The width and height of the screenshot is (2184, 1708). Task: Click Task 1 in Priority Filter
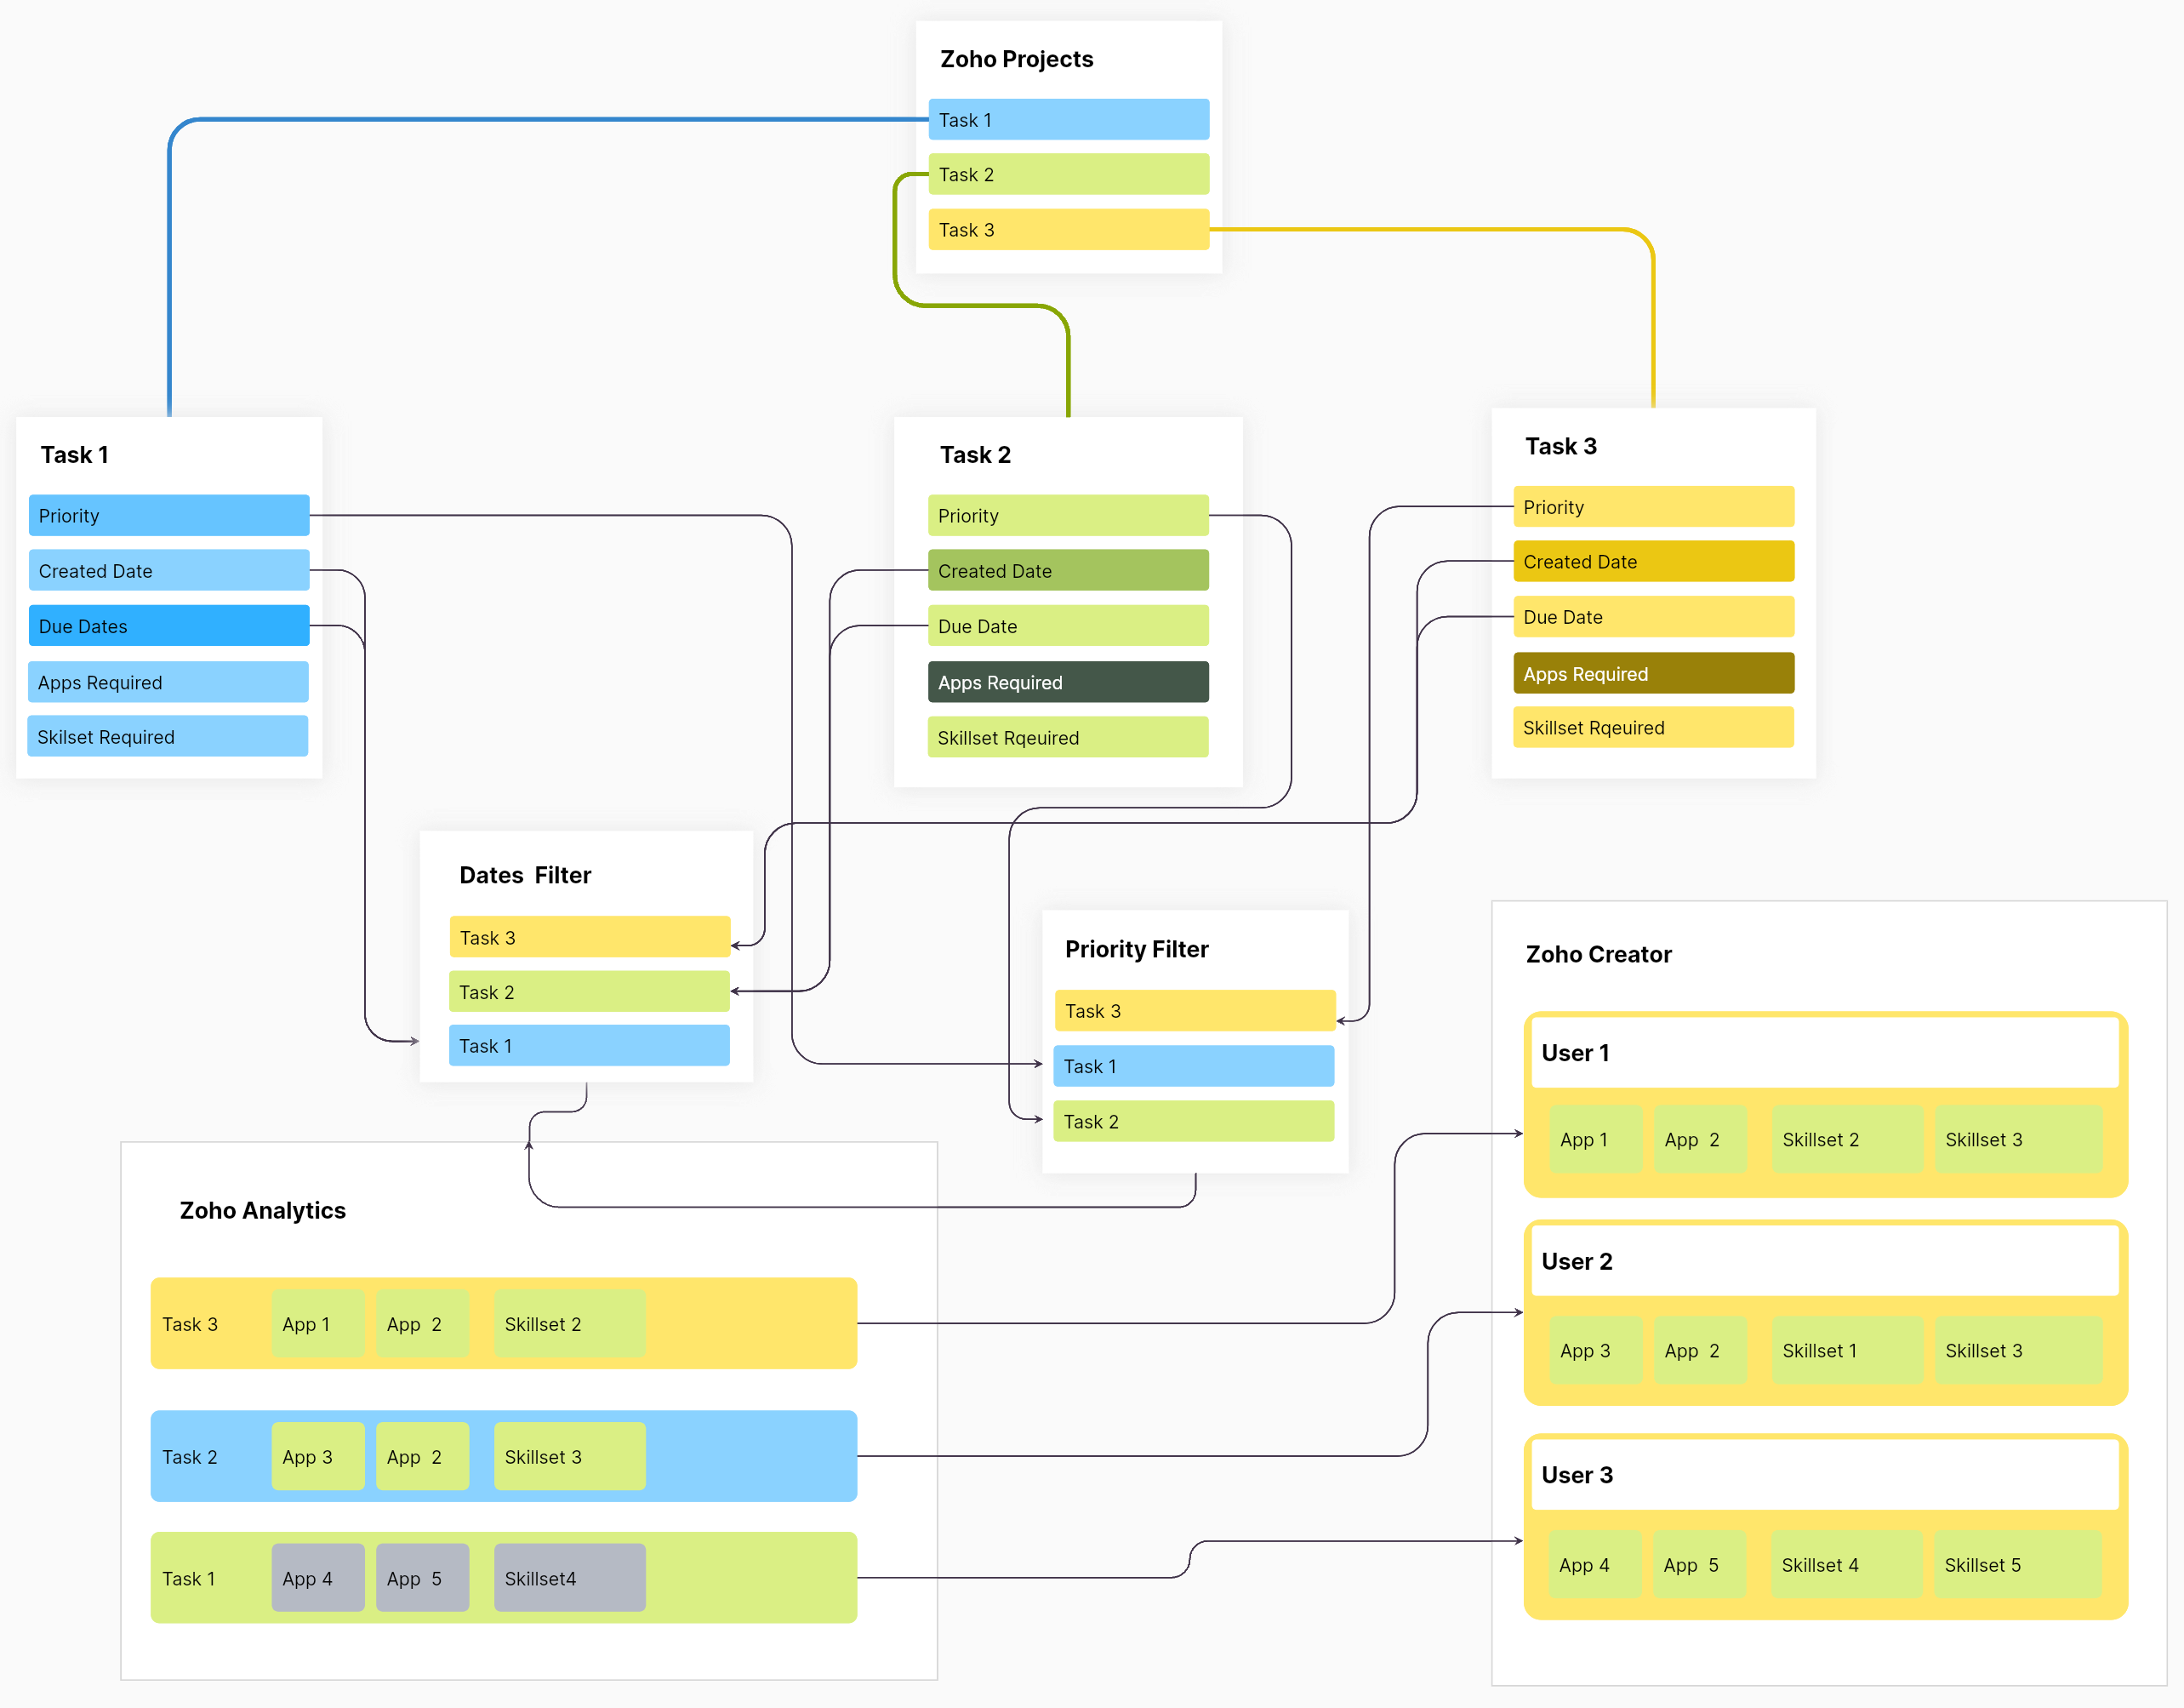(1192, 1066)
